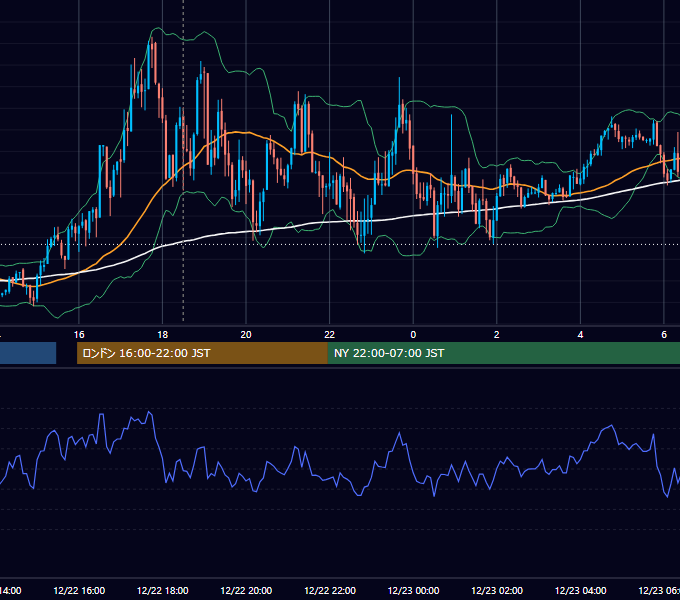The height and width of the screenshot is (600, 680).
Task: Click hour label 0 under price chart
Action: [x=413, y=335]
